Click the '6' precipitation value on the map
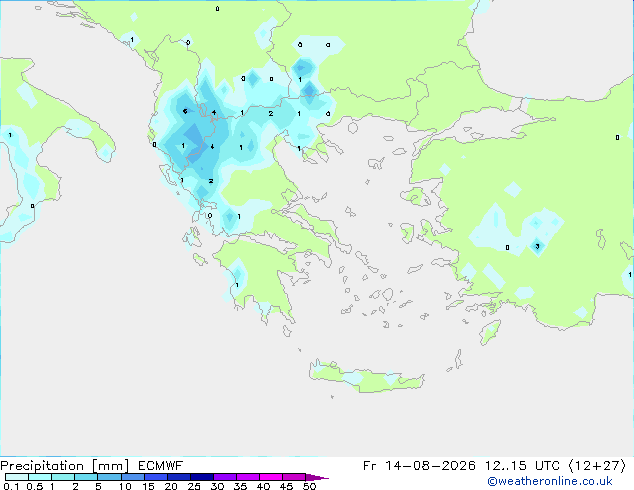 (185, 111)
